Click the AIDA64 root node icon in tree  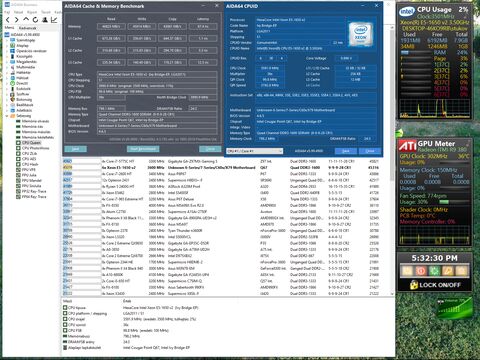click(7, 34)
